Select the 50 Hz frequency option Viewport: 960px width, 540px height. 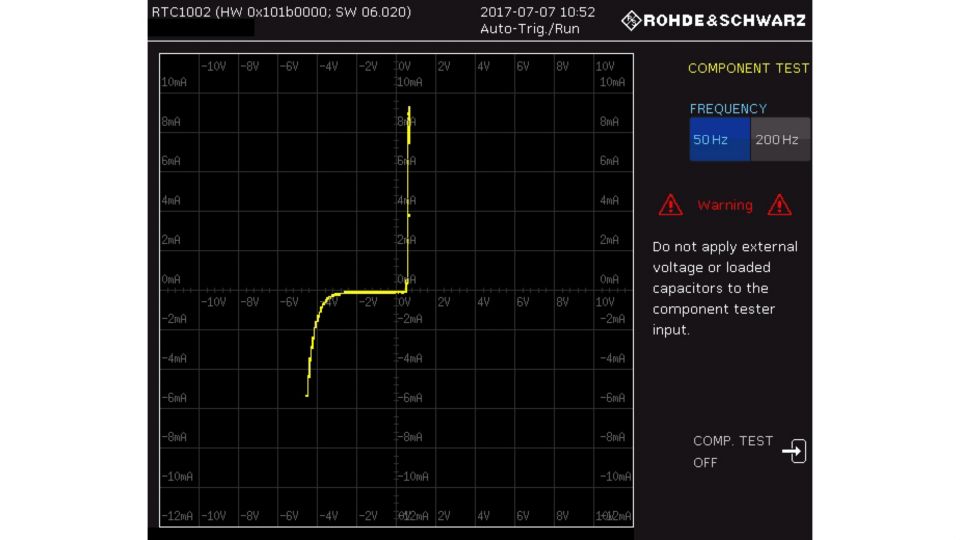click(719, 140)
